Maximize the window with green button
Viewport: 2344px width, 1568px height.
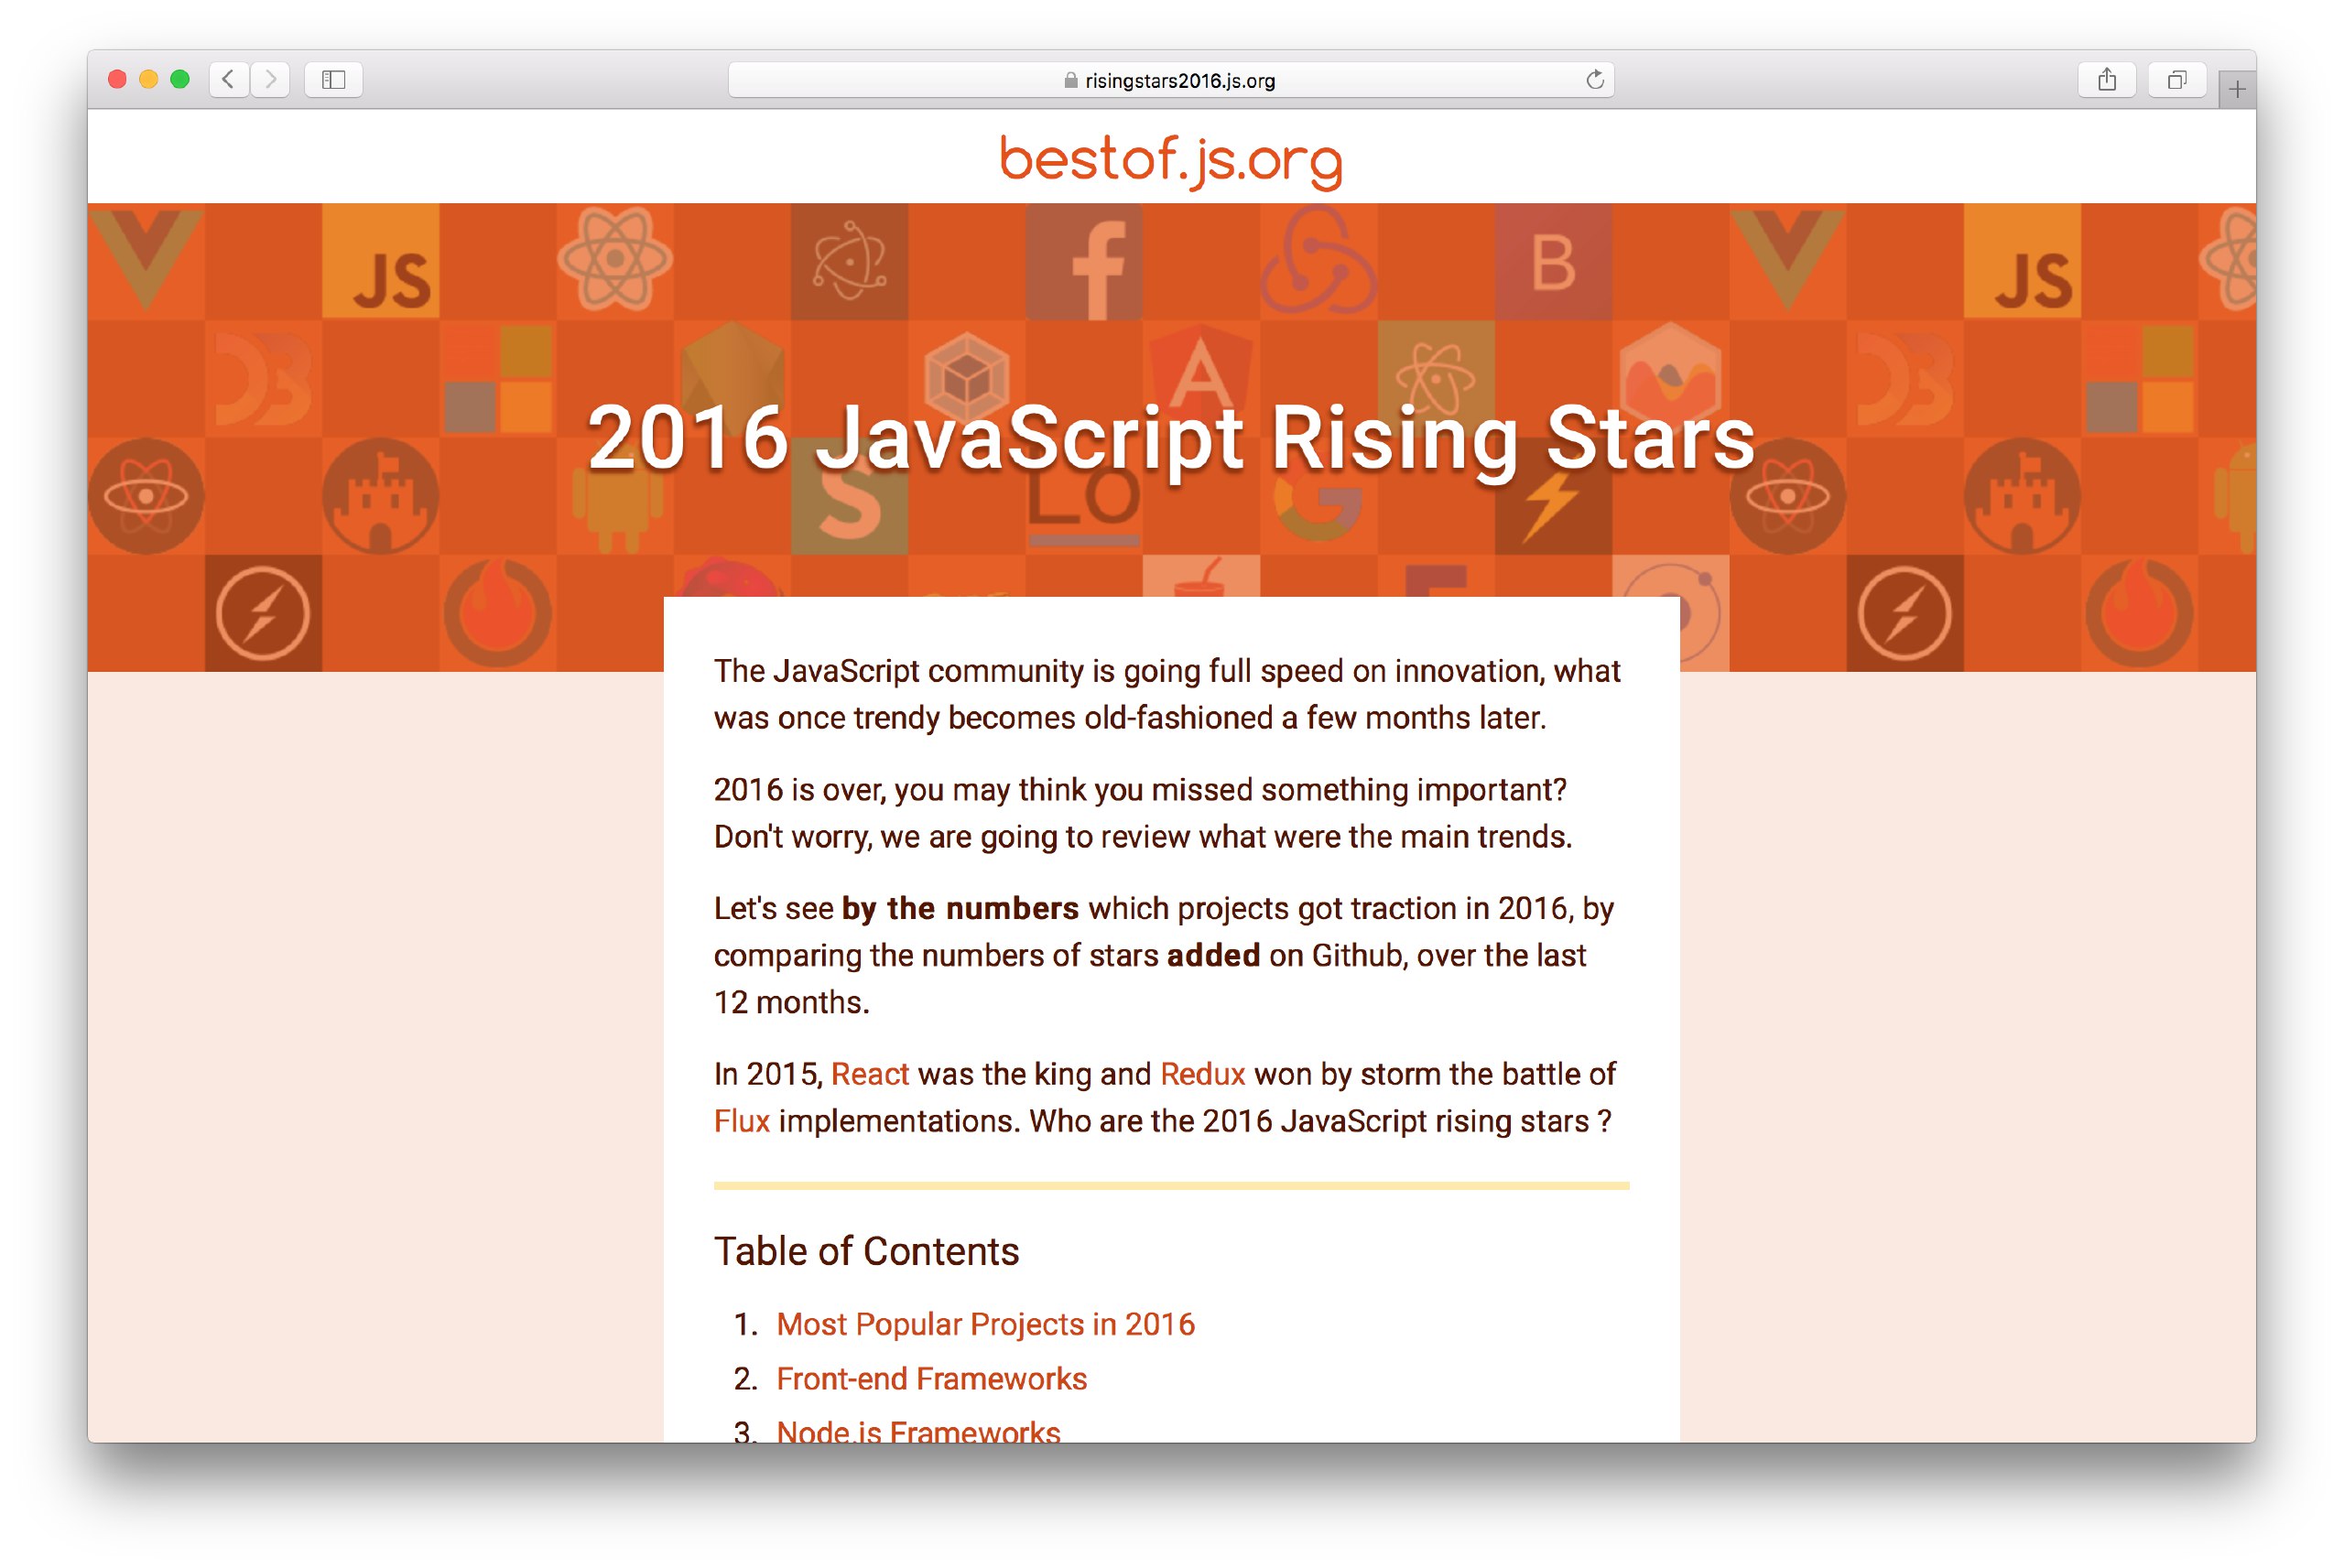pos(180,79)
